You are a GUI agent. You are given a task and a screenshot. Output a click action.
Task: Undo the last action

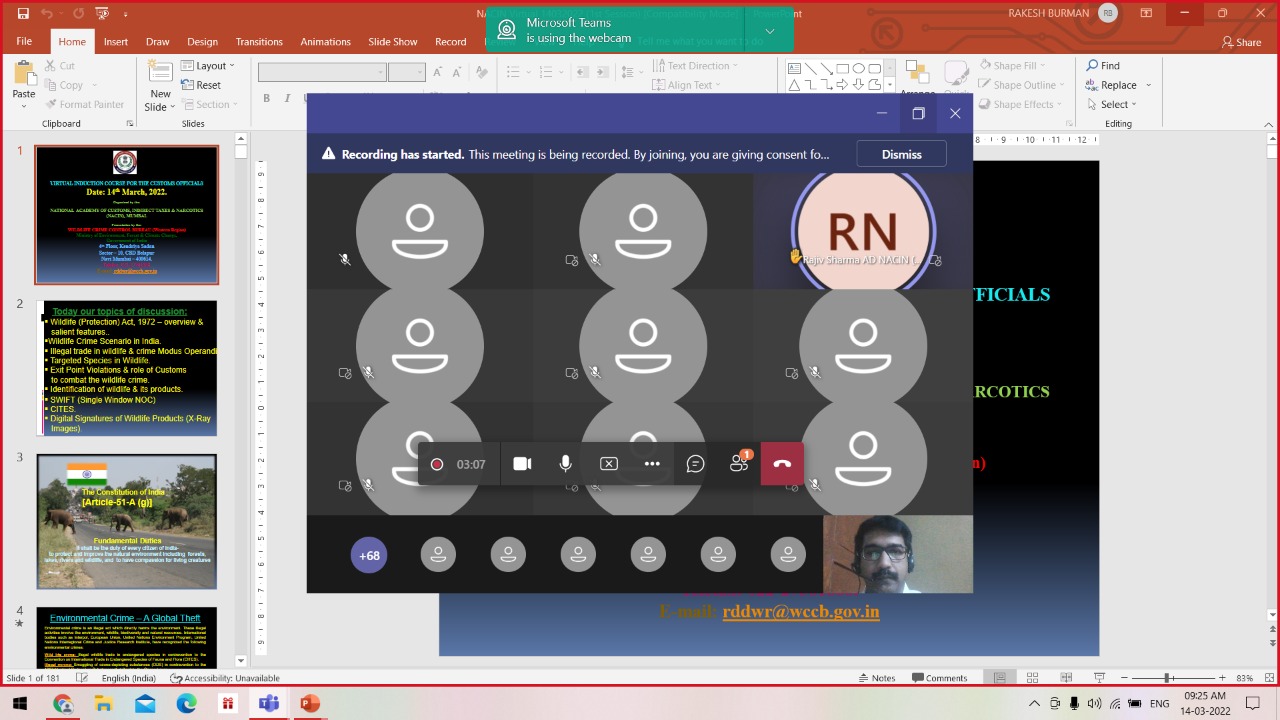49,14
